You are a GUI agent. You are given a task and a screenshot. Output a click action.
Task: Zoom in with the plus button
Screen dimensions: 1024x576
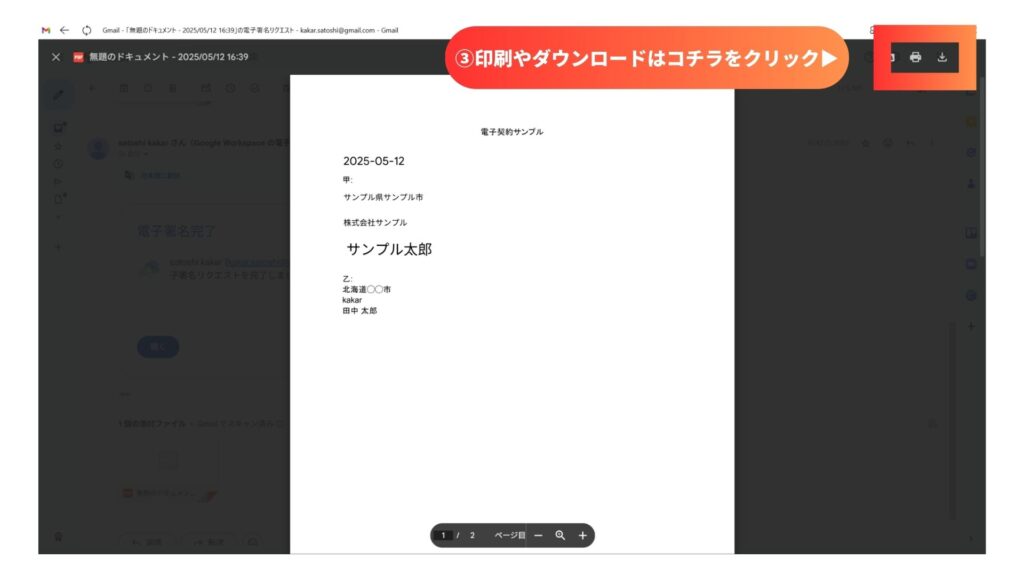tap(583, 535)
